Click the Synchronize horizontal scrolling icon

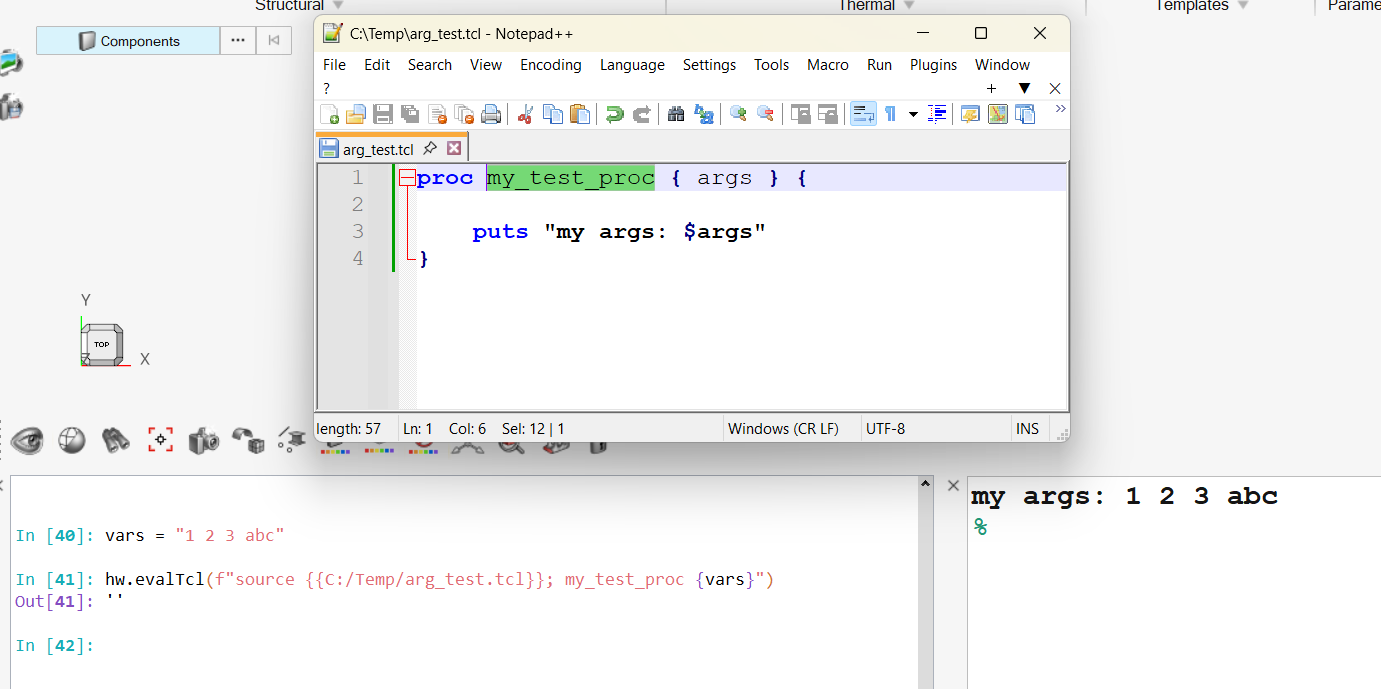(x=827, y=114)
